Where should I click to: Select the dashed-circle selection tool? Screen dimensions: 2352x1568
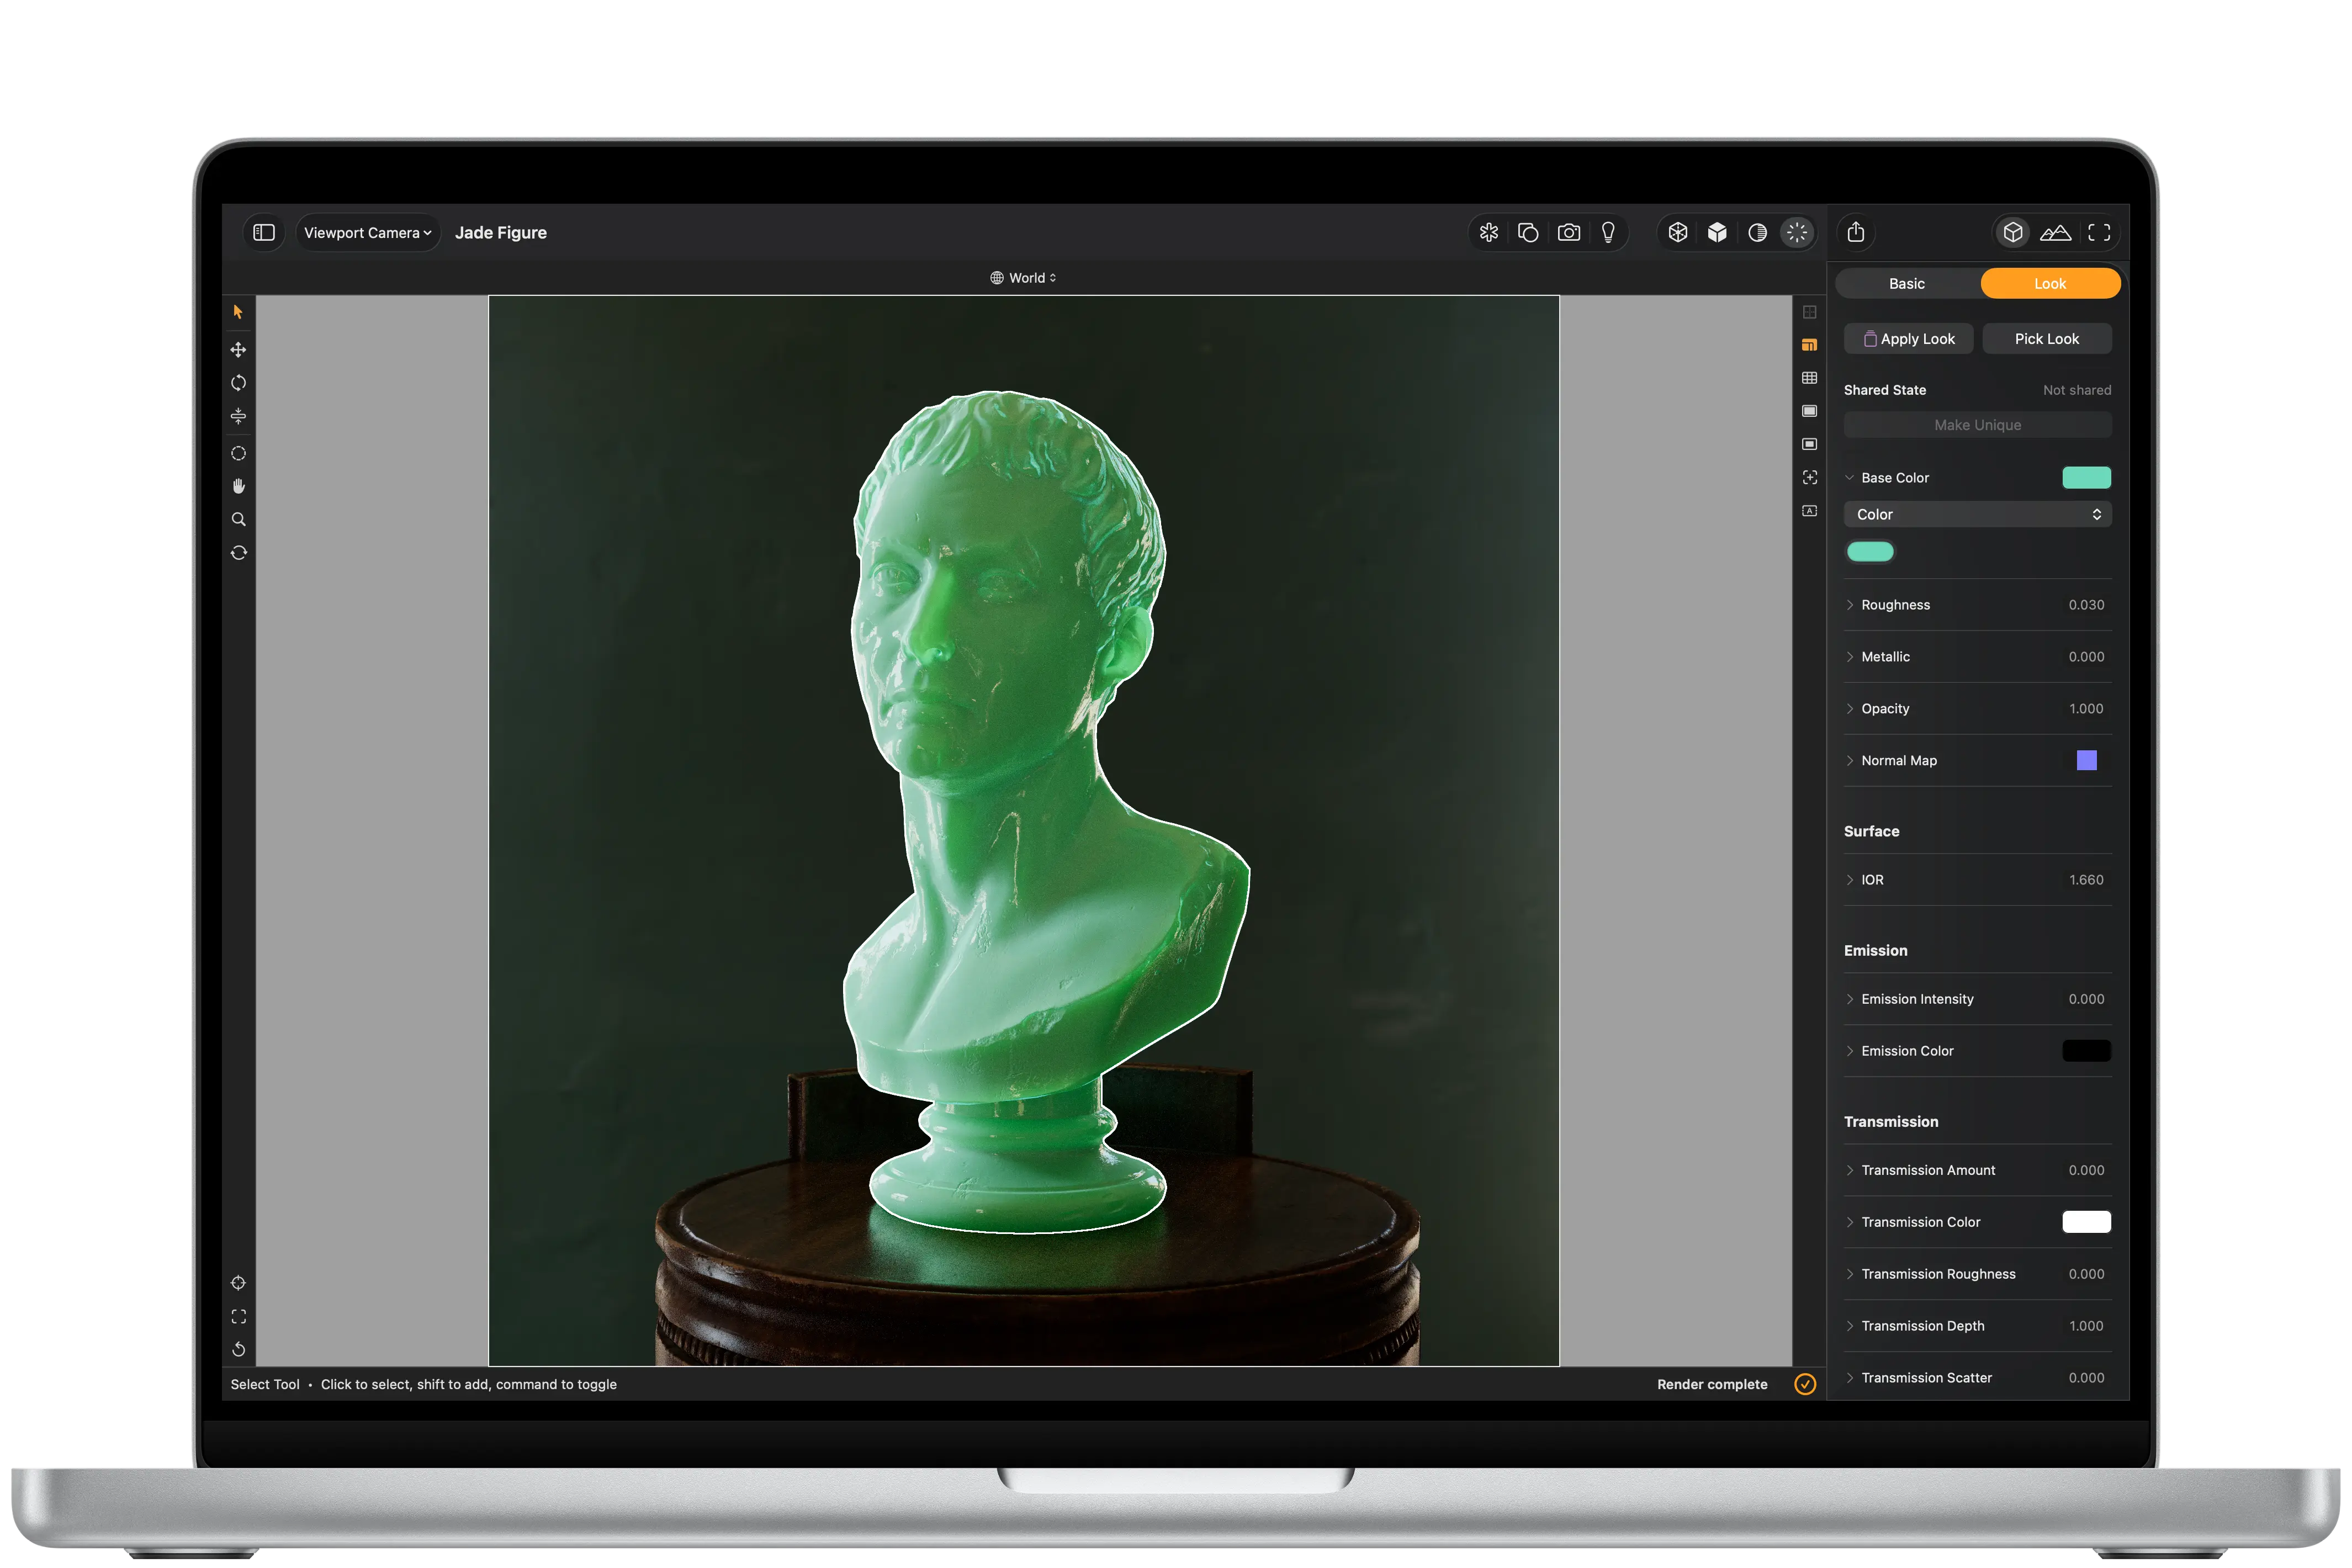tap(238, 453)
